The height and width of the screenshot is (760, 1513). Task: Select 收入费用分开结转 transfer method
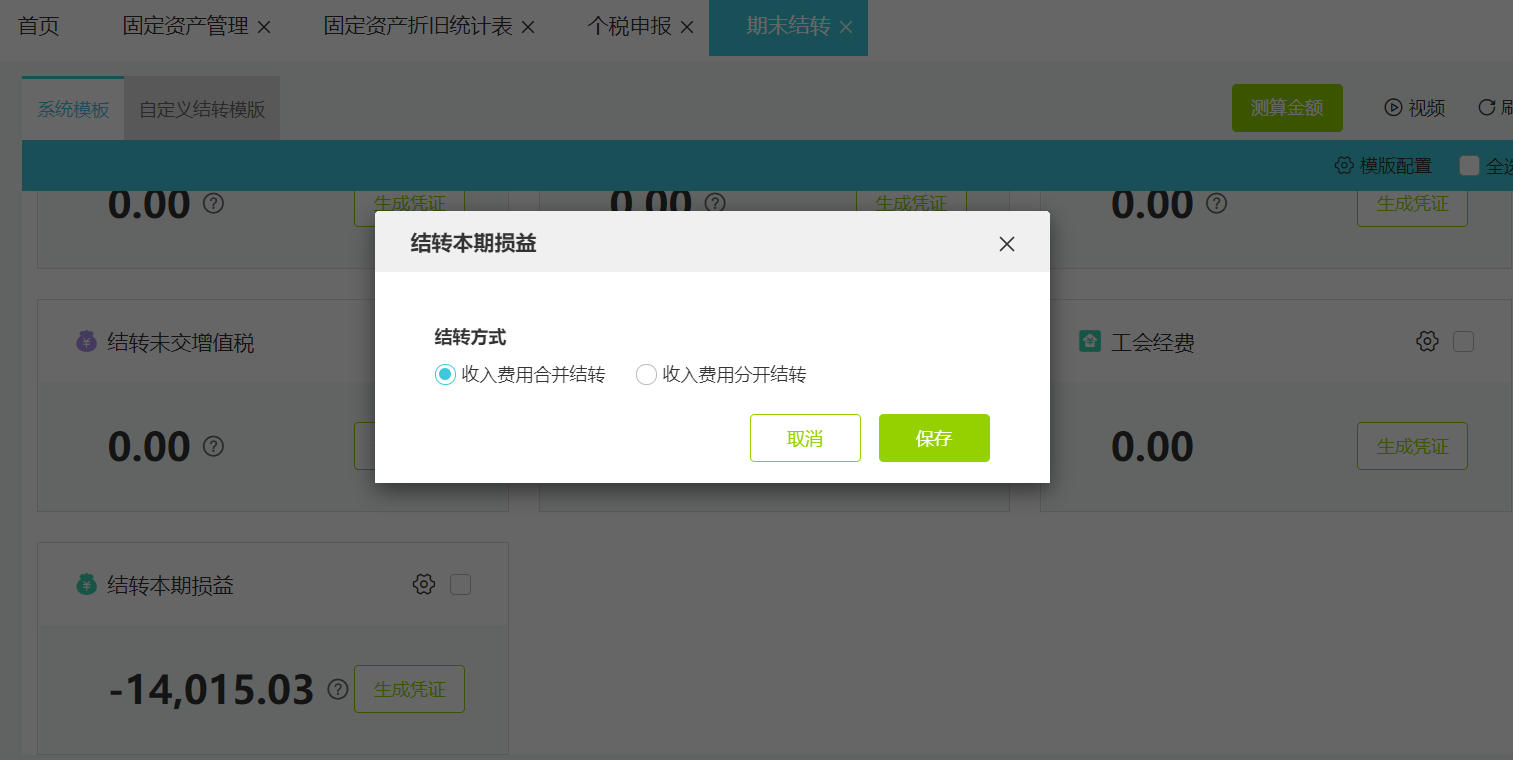[647, 374]
